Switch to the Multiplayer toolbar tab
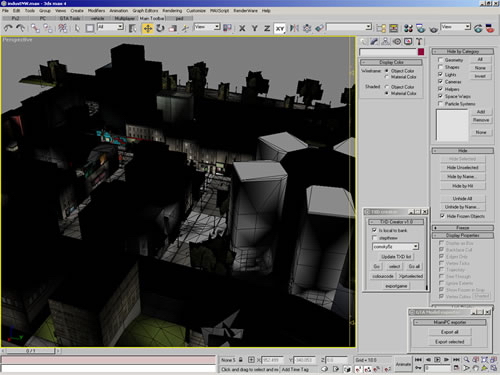The height and width of the screenshot is (375, 500). pos(124,18)
